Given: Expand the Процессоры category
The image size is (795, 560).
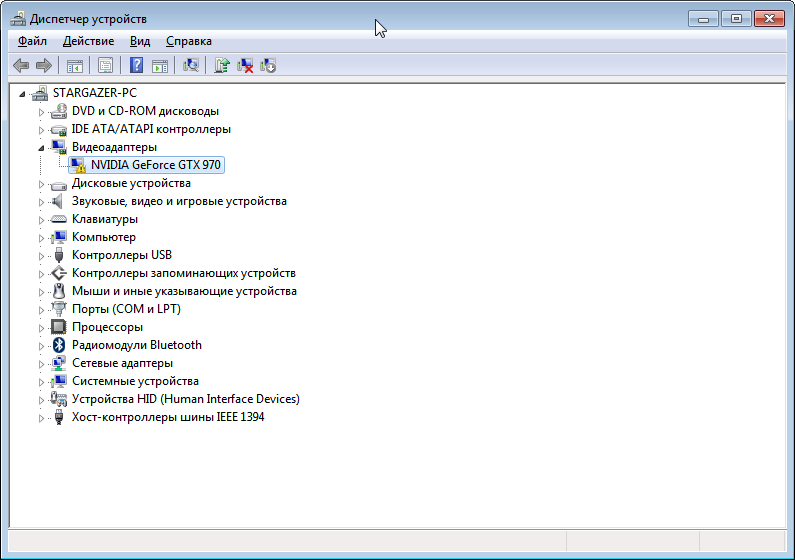Looking at the screenshot, I should (x=42, y=327).
